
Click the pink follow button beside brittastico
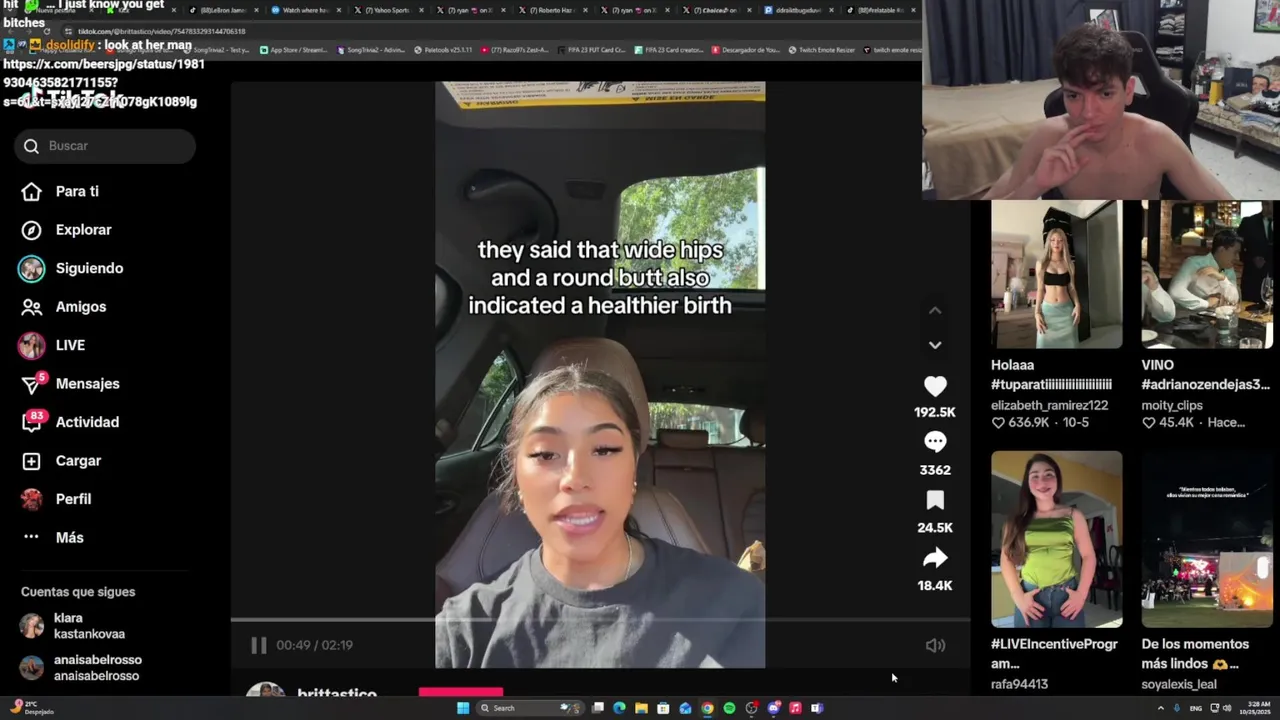click(x=461, y=693)
